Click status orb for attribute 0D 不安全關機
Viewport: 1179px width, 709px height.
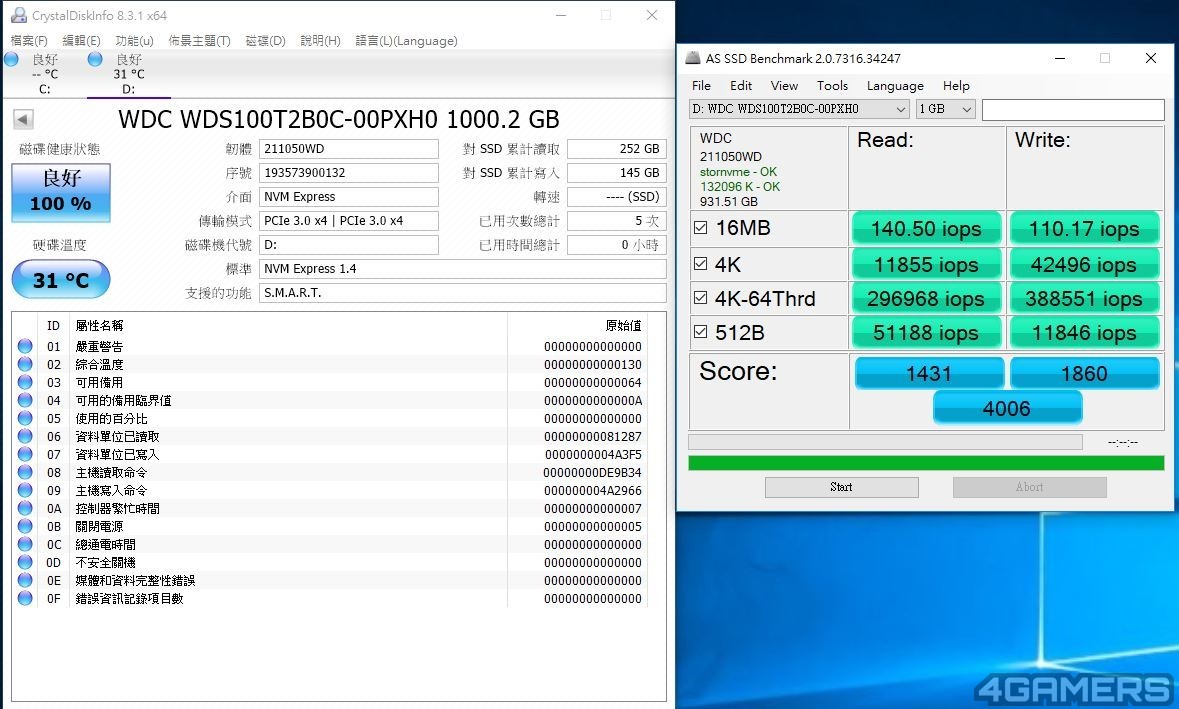point(26,563)
